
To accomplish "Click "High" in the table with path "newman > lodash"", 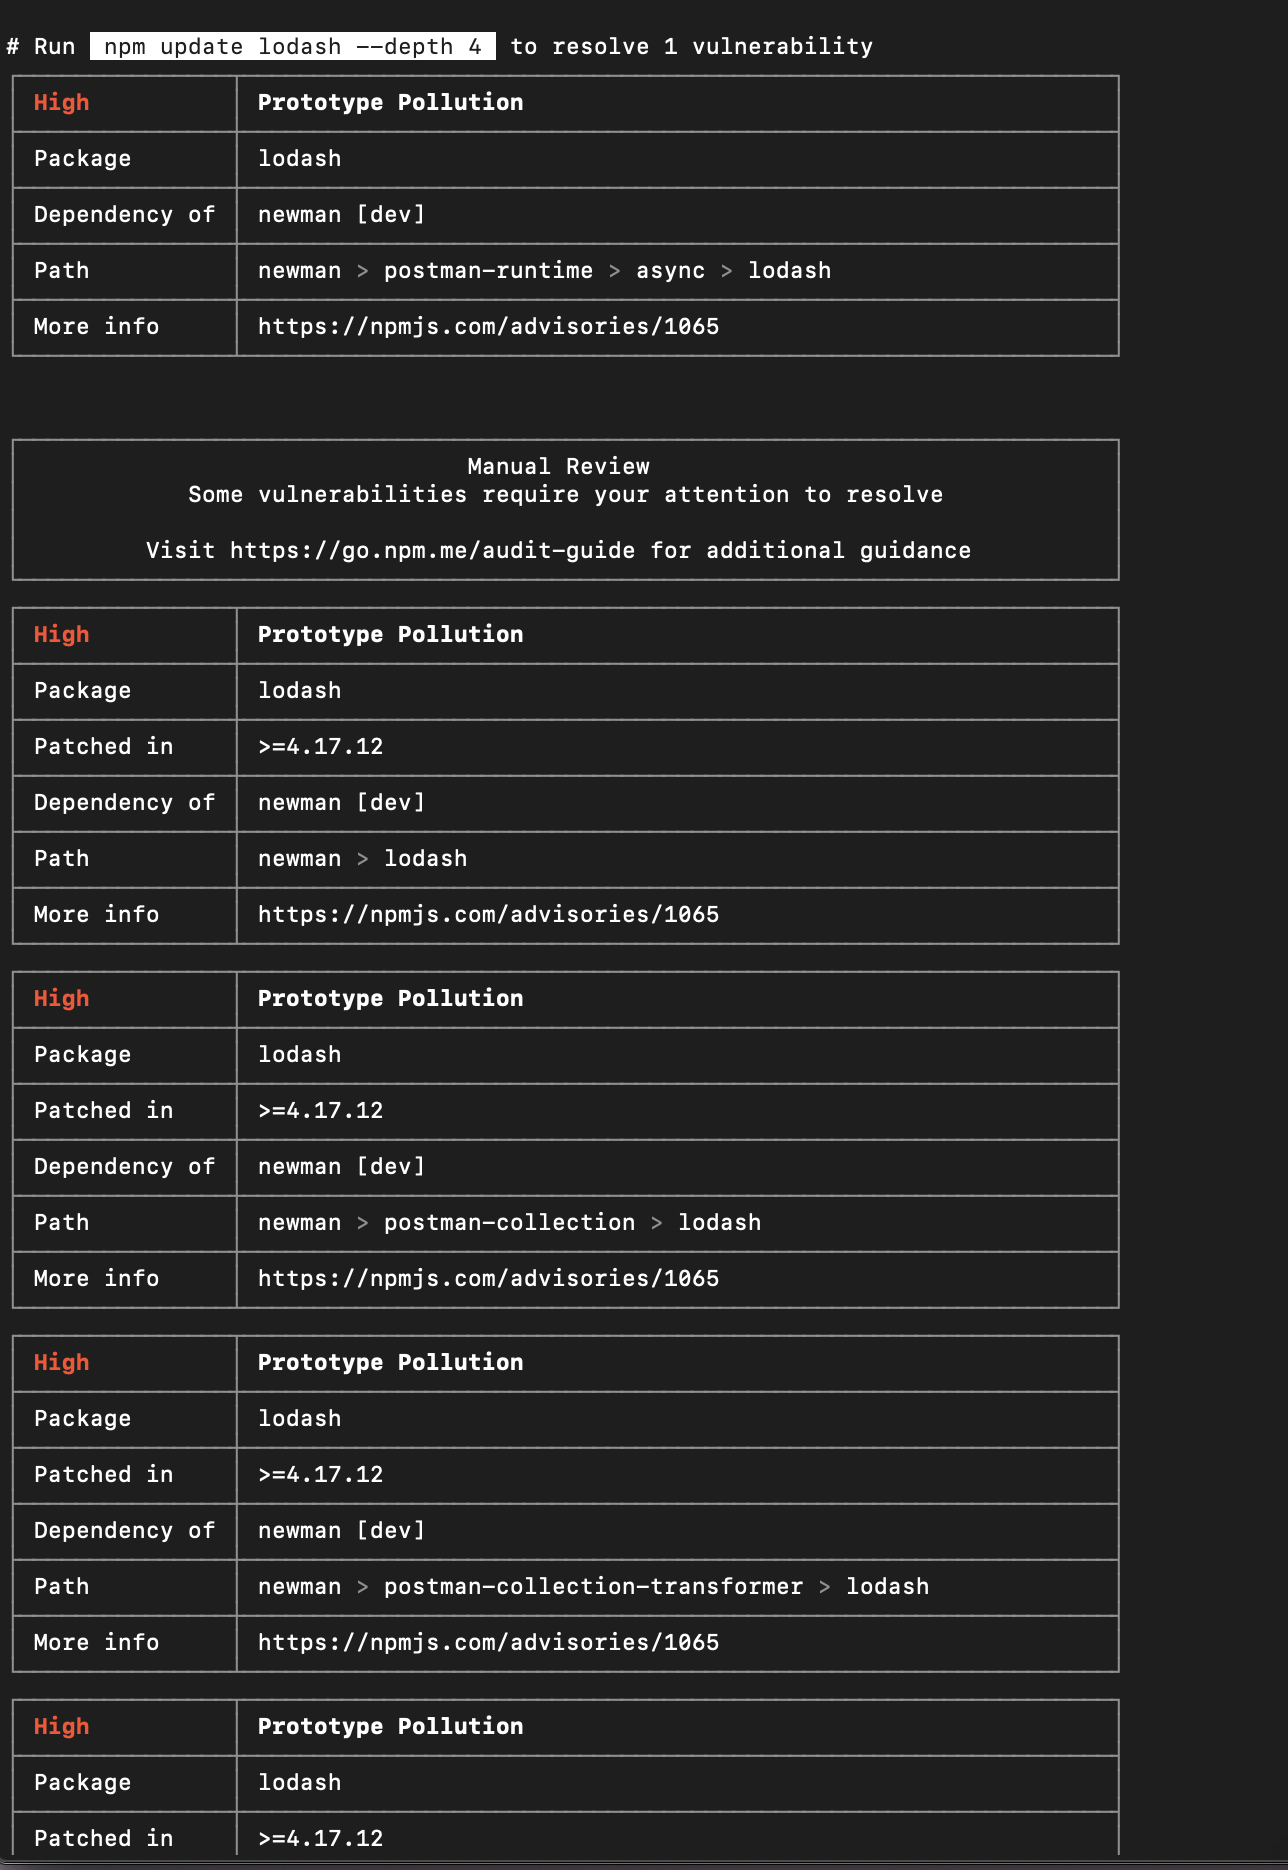I will [x=61, y=635].
